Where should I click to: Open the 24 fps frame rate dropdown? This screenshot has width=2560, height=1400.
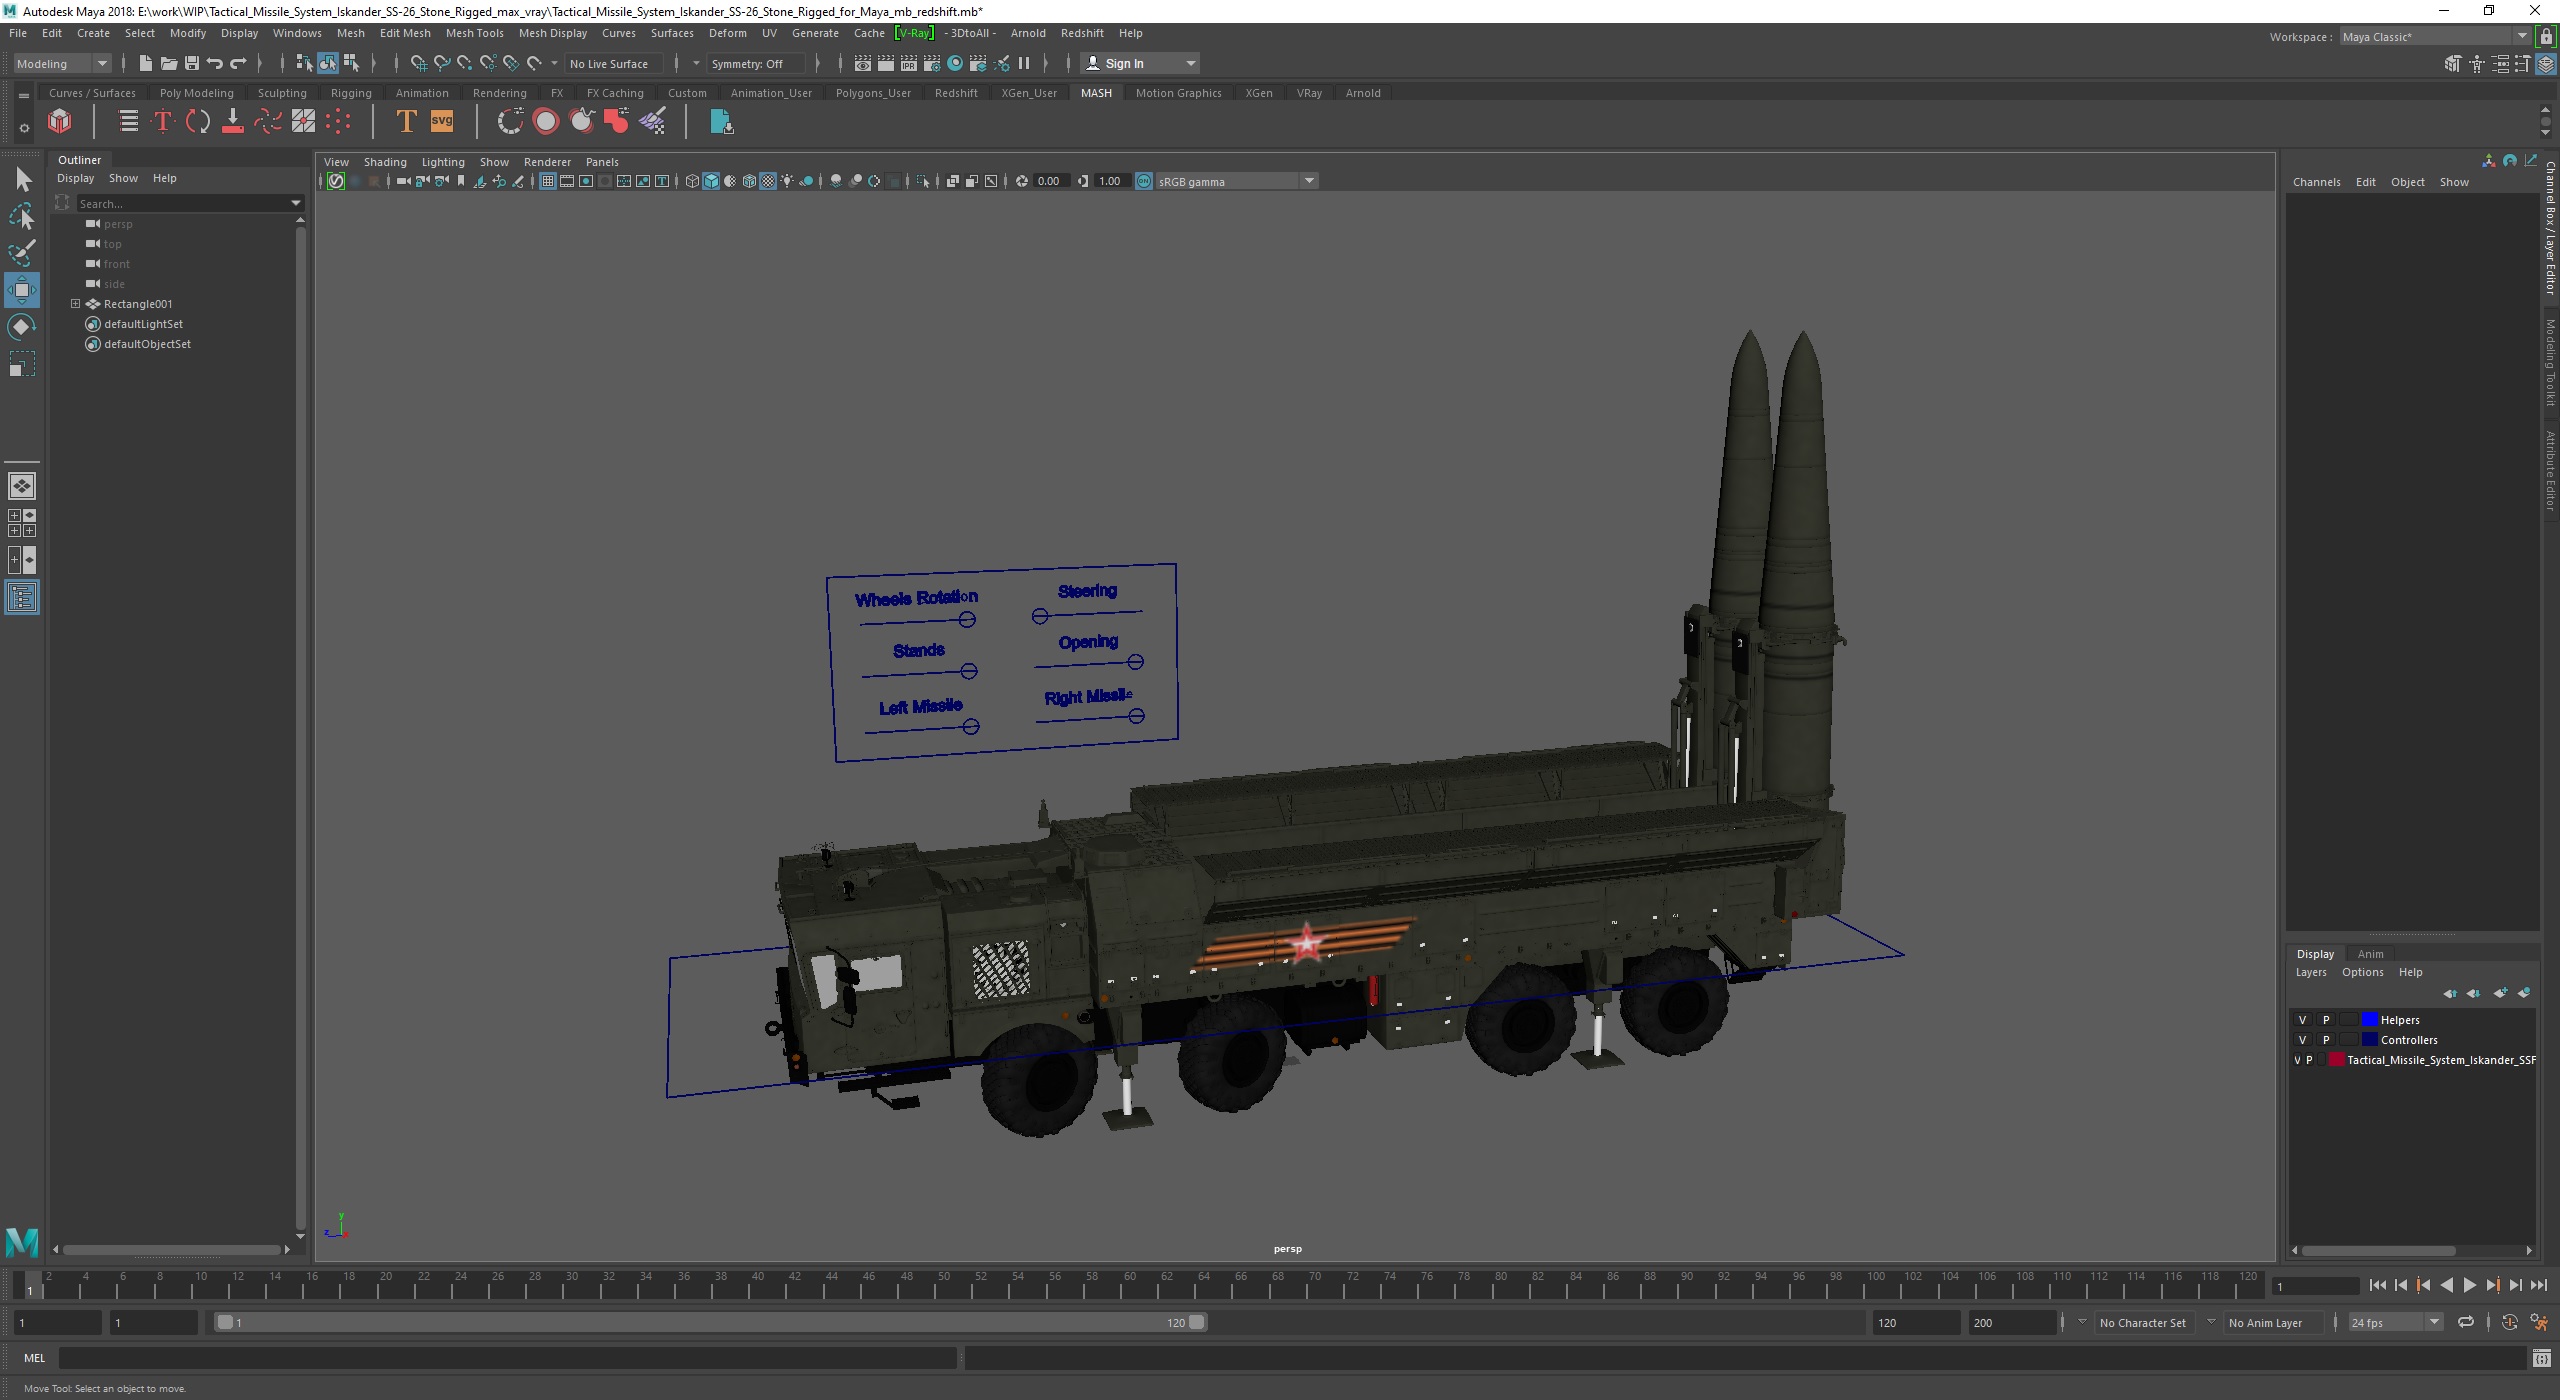click(x=2395, y=1322)
